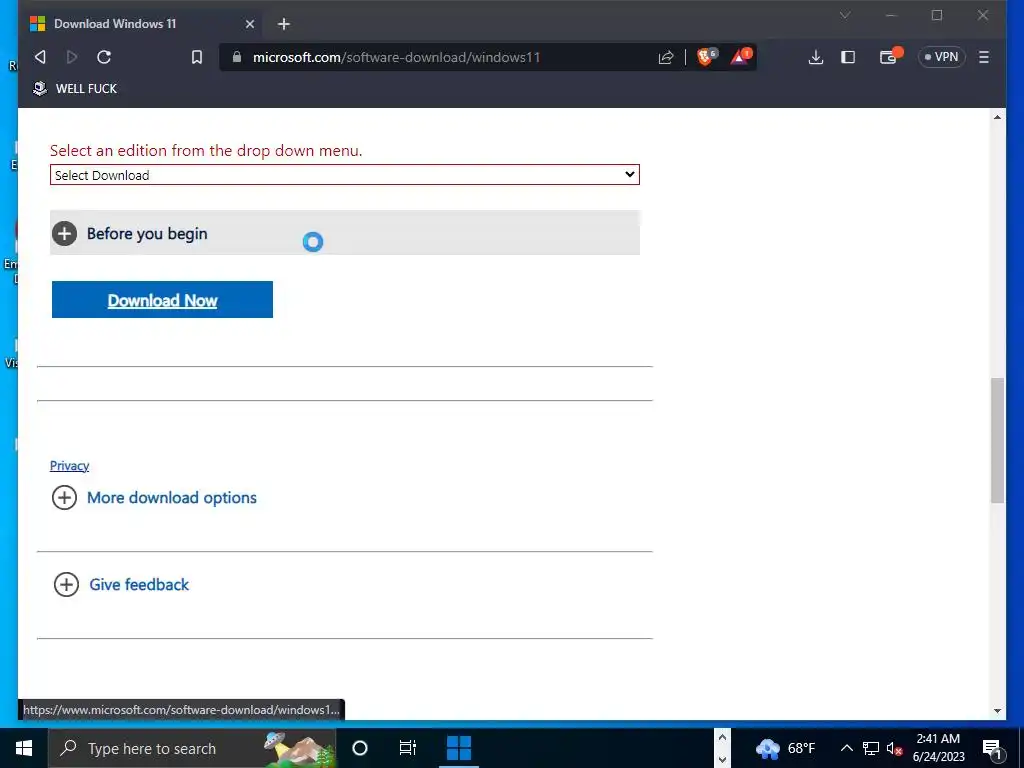Show hidden system tray icons

(x=846, y=748)
